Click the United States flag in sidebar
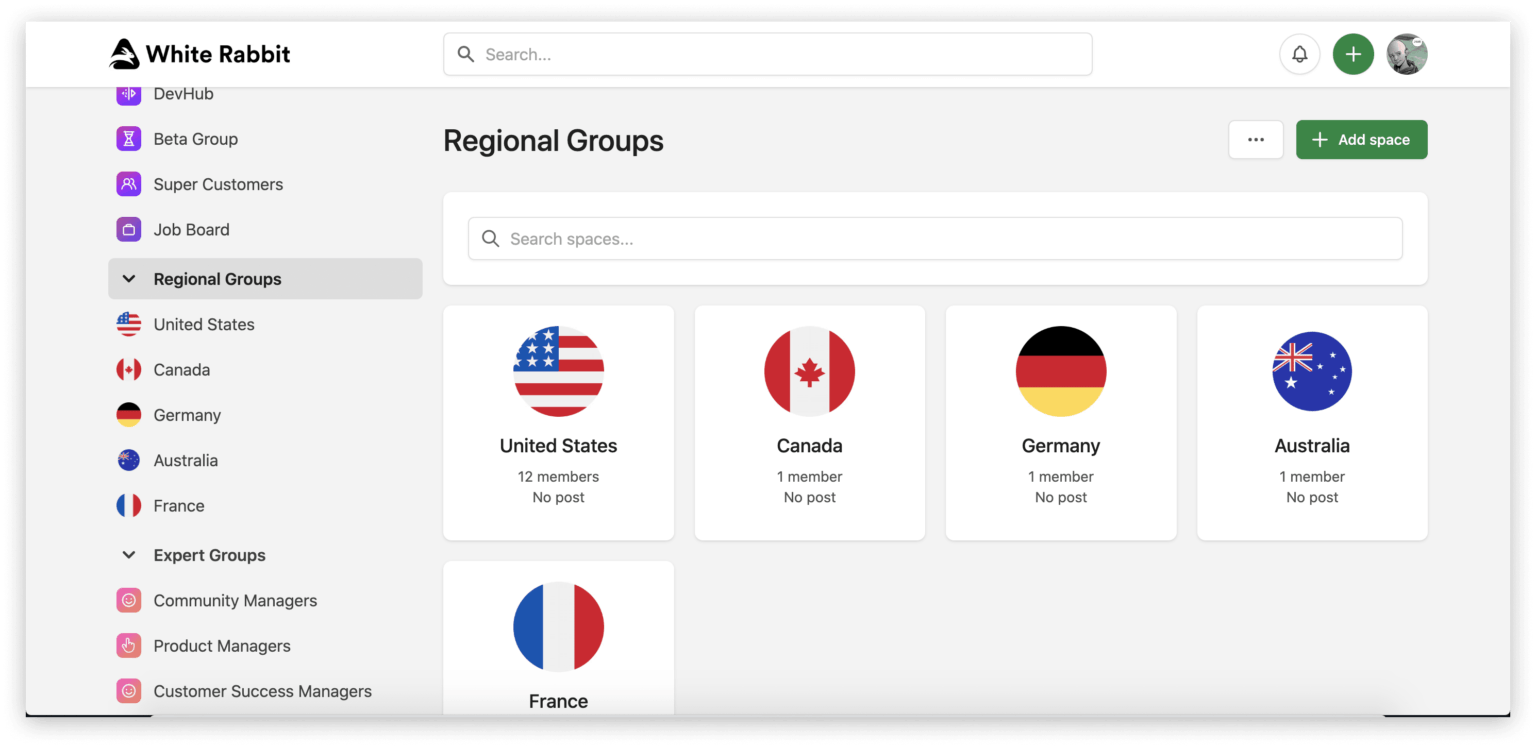 click(128, 324)
